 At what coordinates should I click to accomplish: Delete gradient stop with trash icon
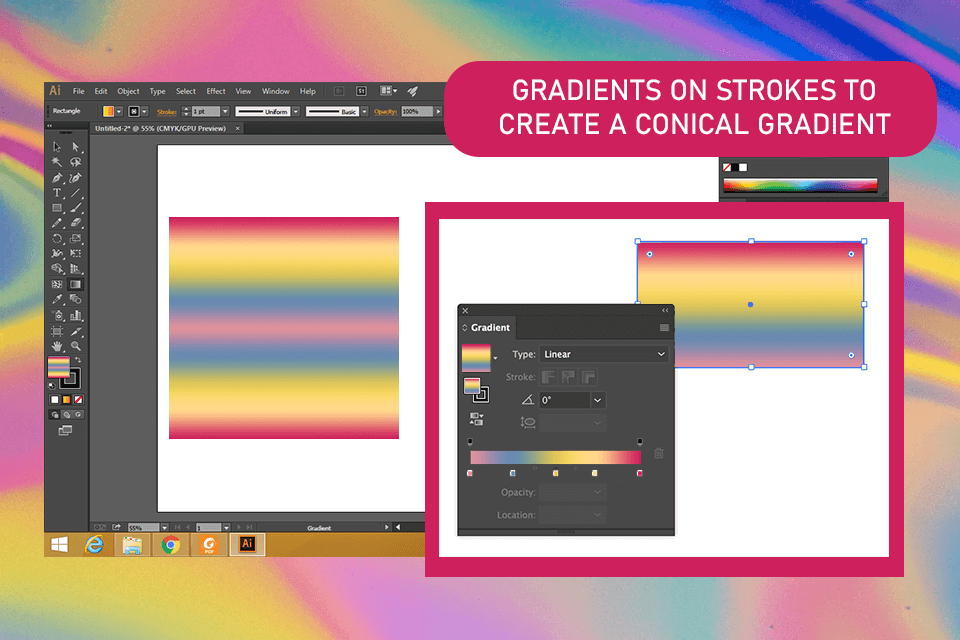tap(659, 453)
